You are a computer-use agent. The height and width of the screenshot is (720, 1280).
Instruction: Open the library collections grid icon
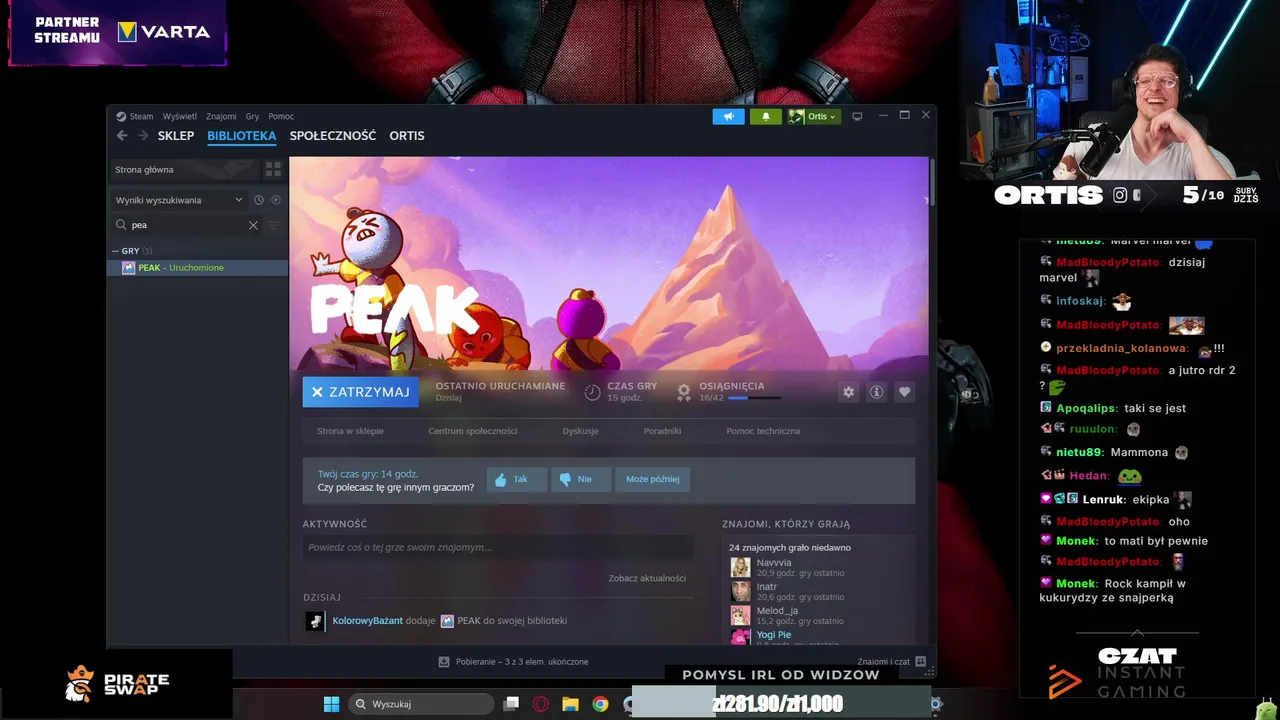pyautogui.click(x=273, y=169)
